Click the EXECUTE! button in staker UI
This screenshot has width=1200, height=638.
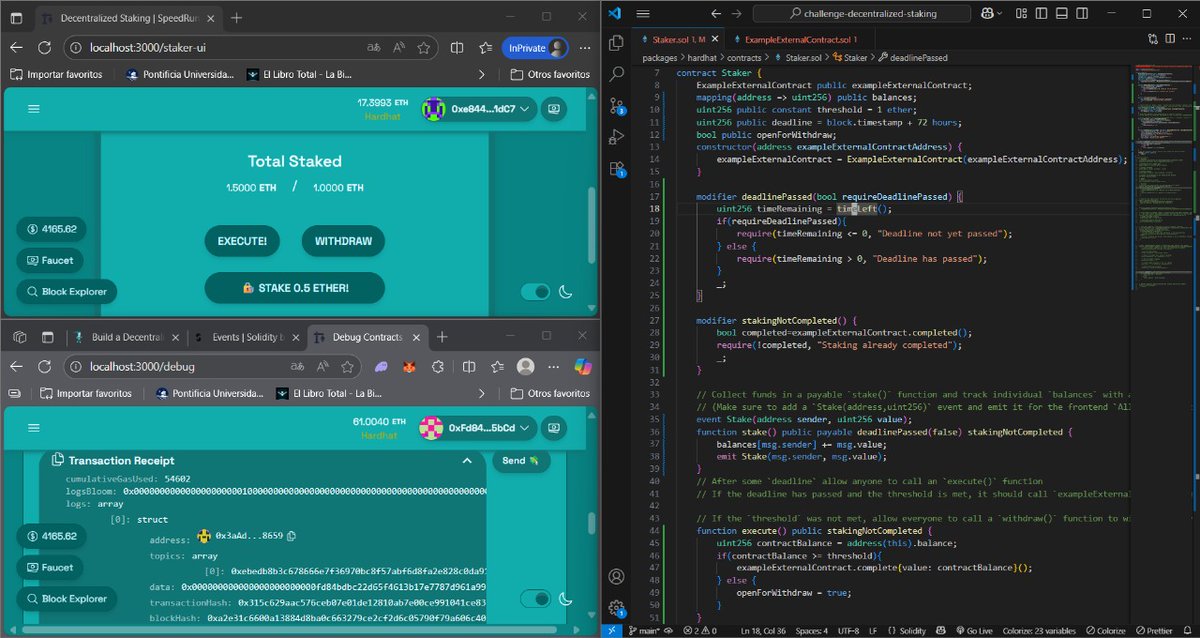[242, 241]
